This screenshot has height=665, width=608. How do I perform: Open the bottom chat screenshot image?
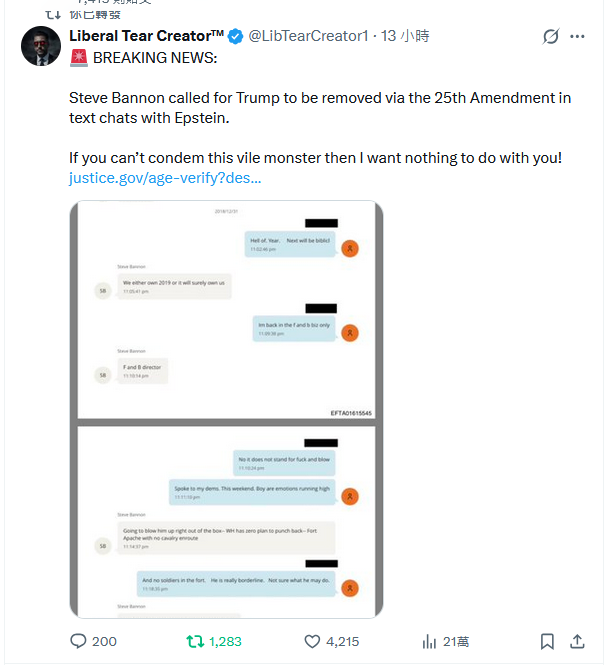[226, 522]
